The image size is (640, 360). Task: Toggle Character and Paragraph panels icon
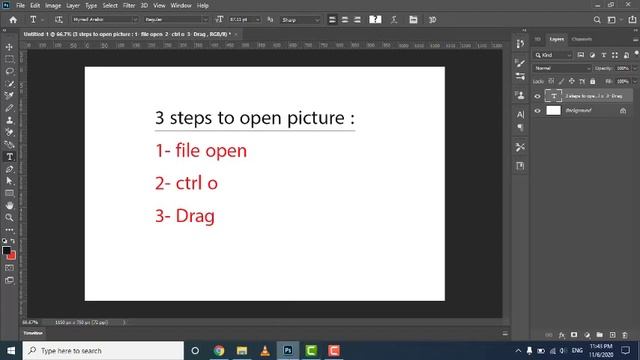pos(413,20)
